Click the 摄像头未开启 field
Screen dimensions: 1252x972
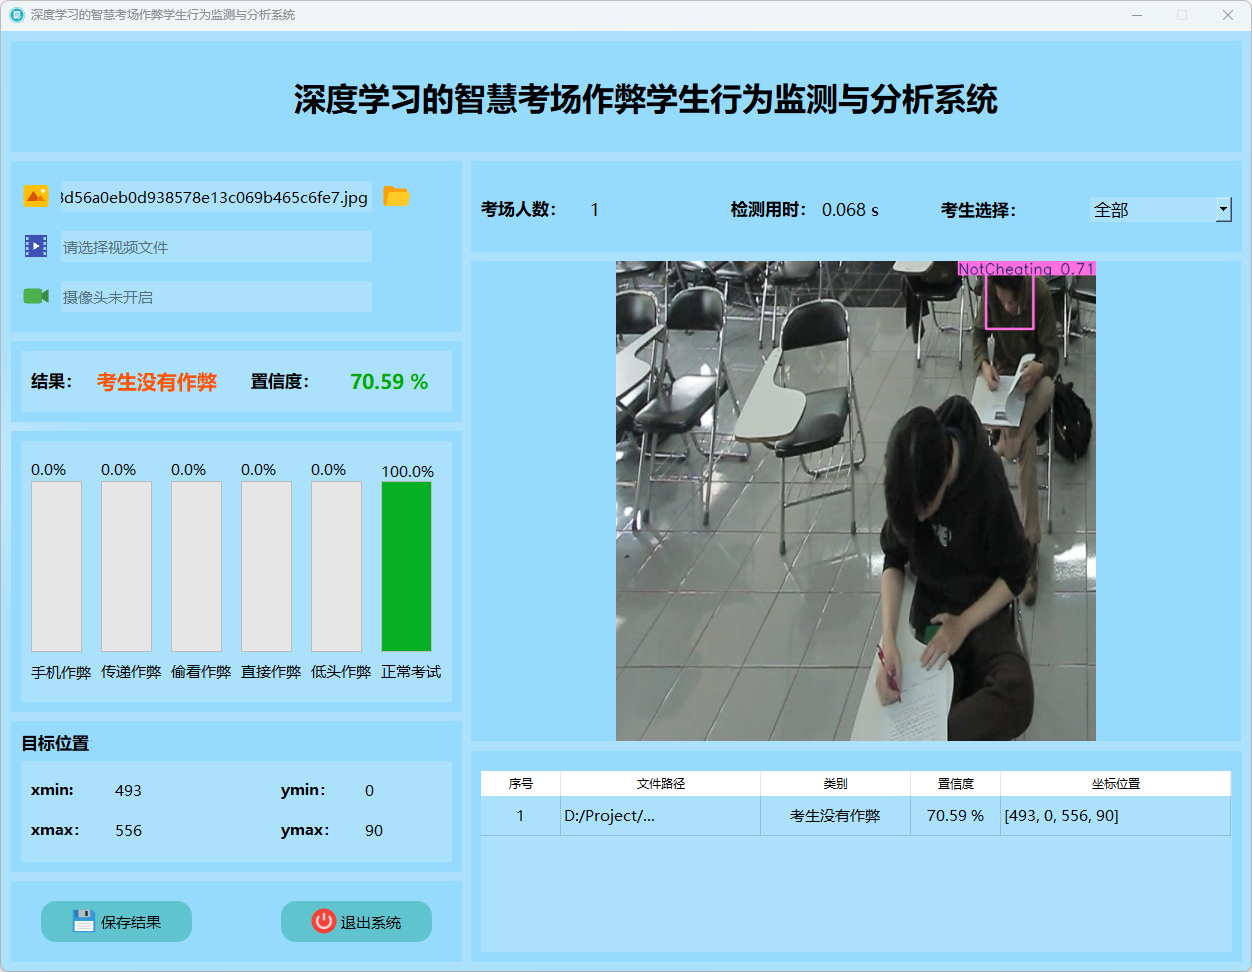point(215,297)
